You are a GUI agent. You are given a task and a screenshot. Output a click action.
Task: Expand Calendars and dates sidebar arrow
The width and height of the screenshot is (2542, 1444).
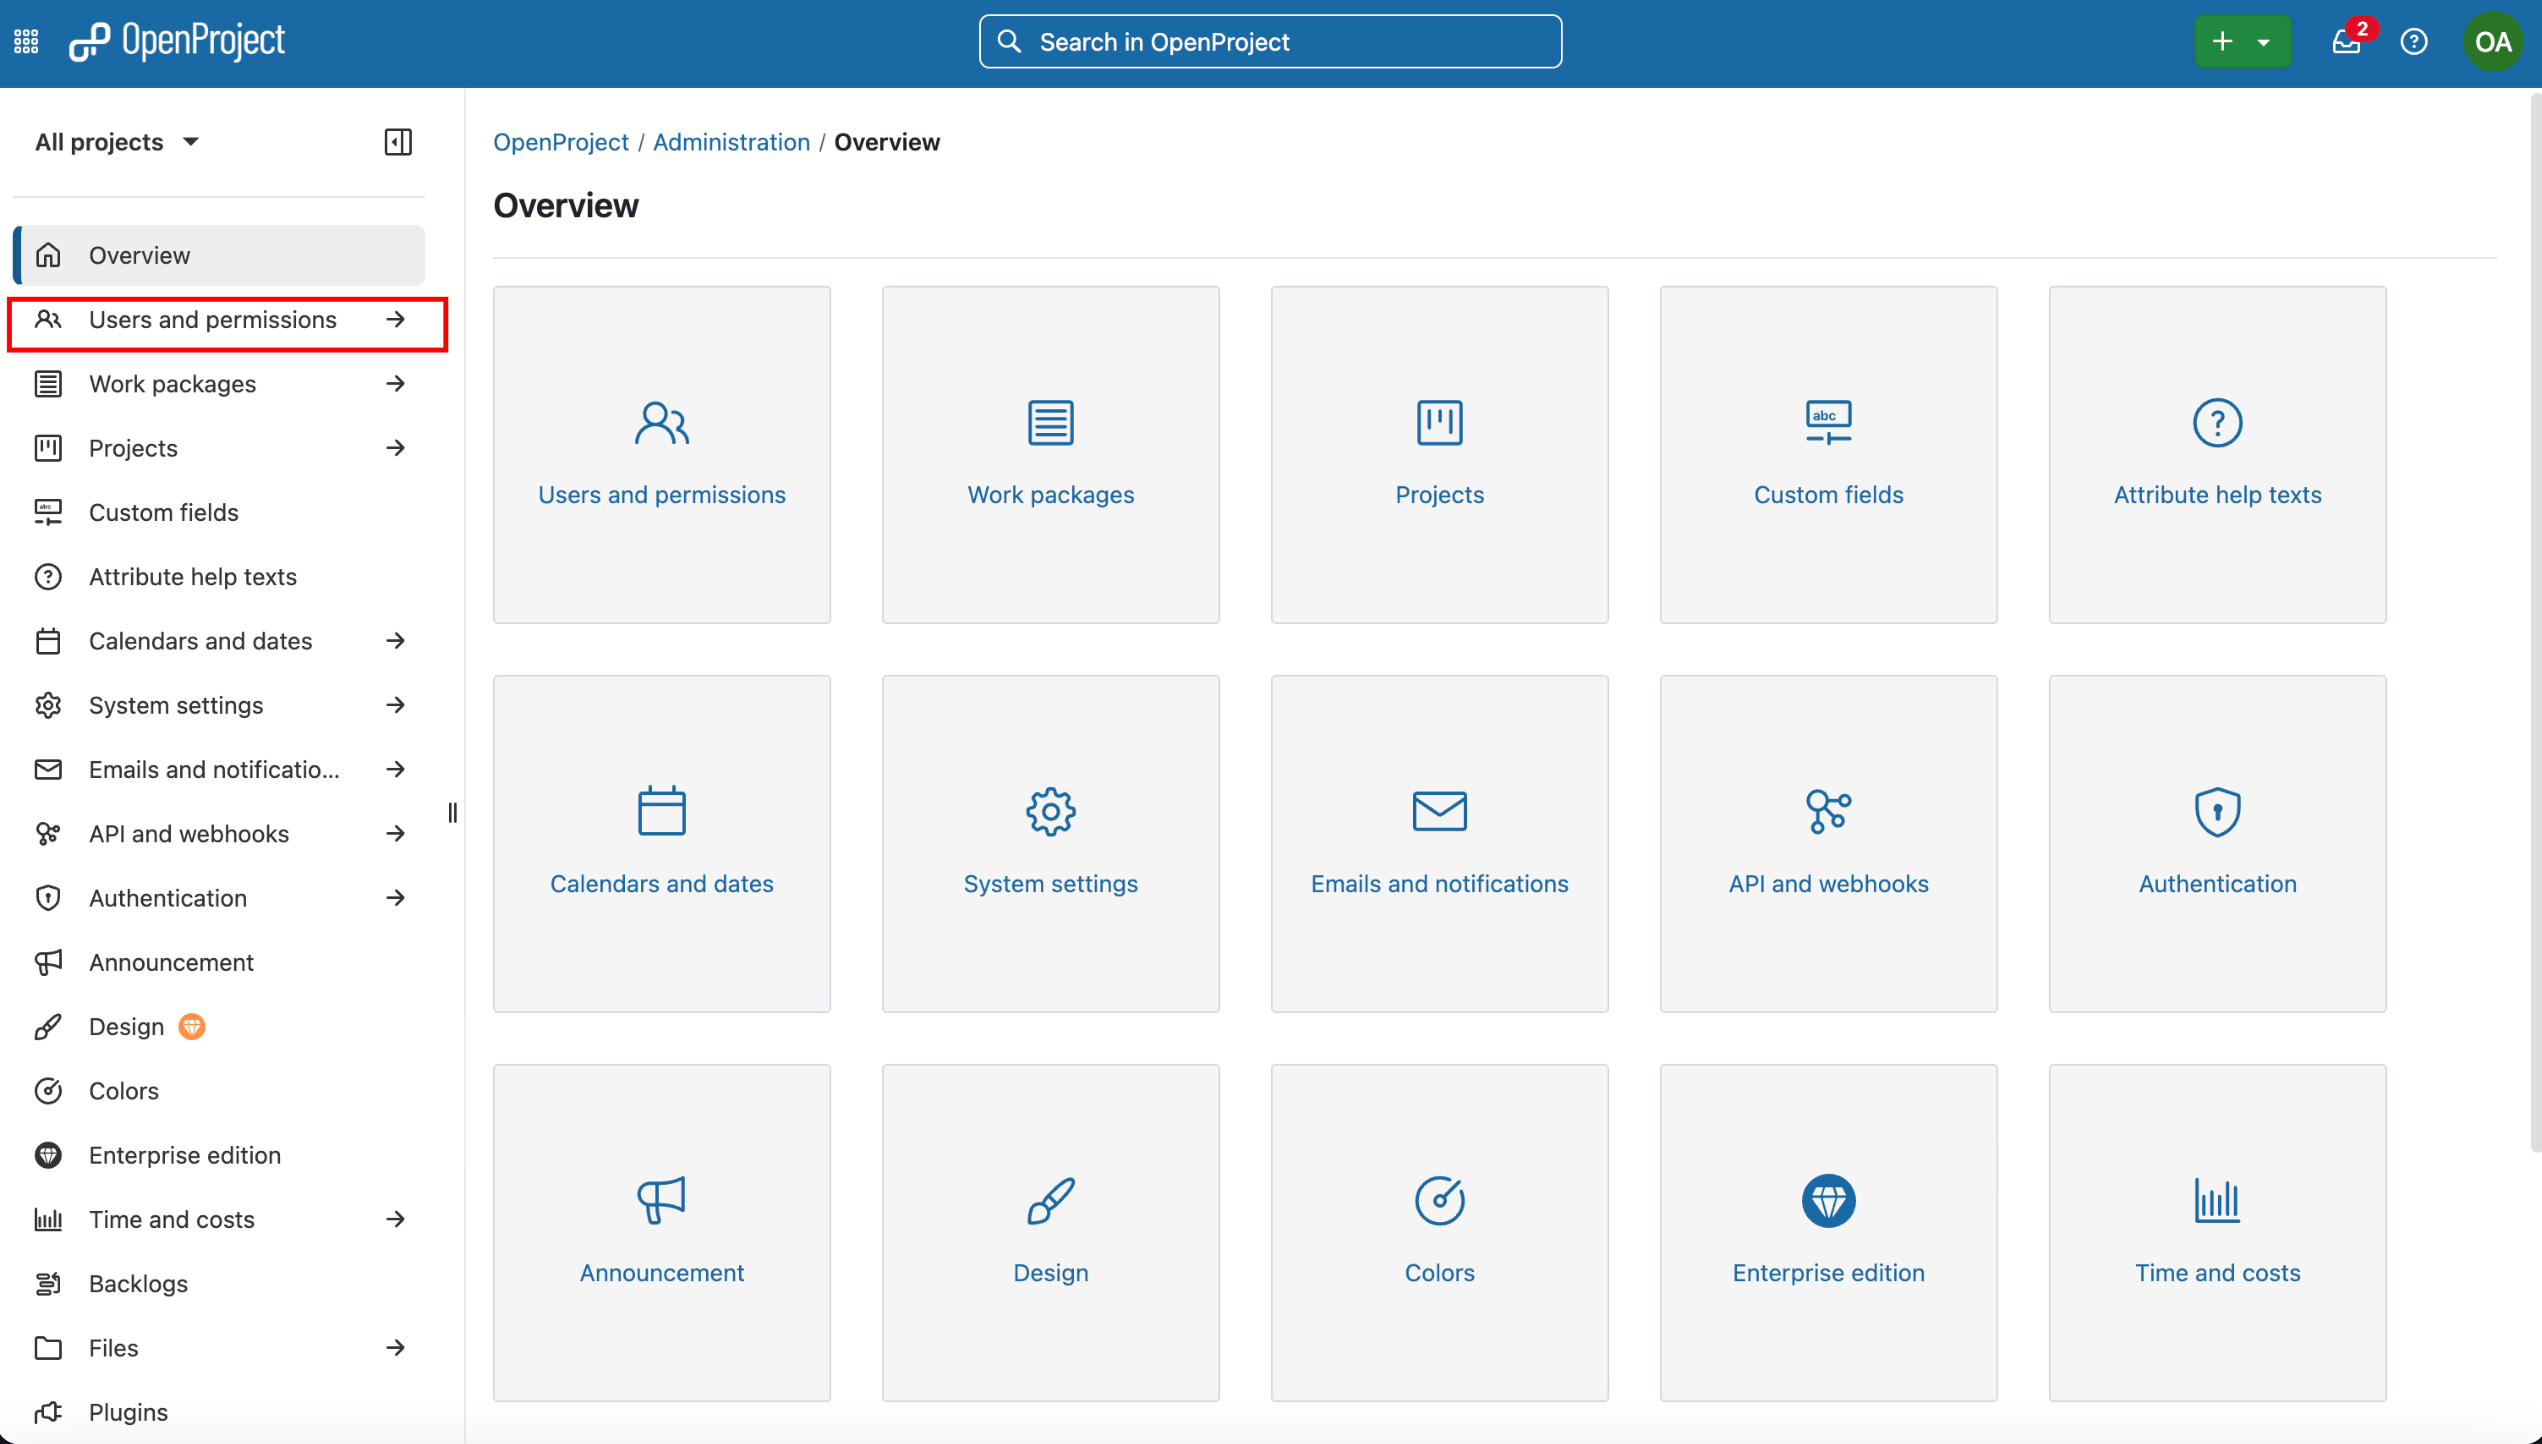(x=396, y=641)
